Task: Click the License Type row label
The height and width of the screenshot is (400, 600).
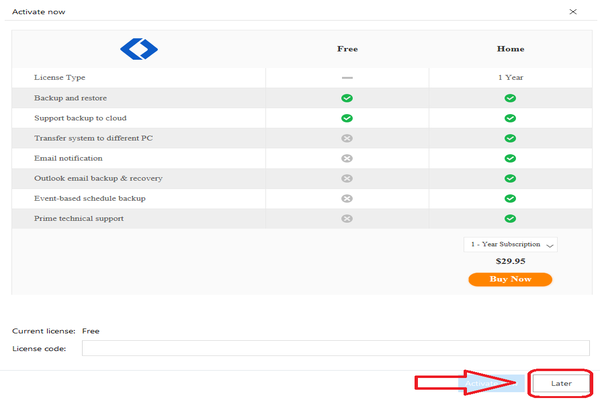Action: click(x=60, y=78)
